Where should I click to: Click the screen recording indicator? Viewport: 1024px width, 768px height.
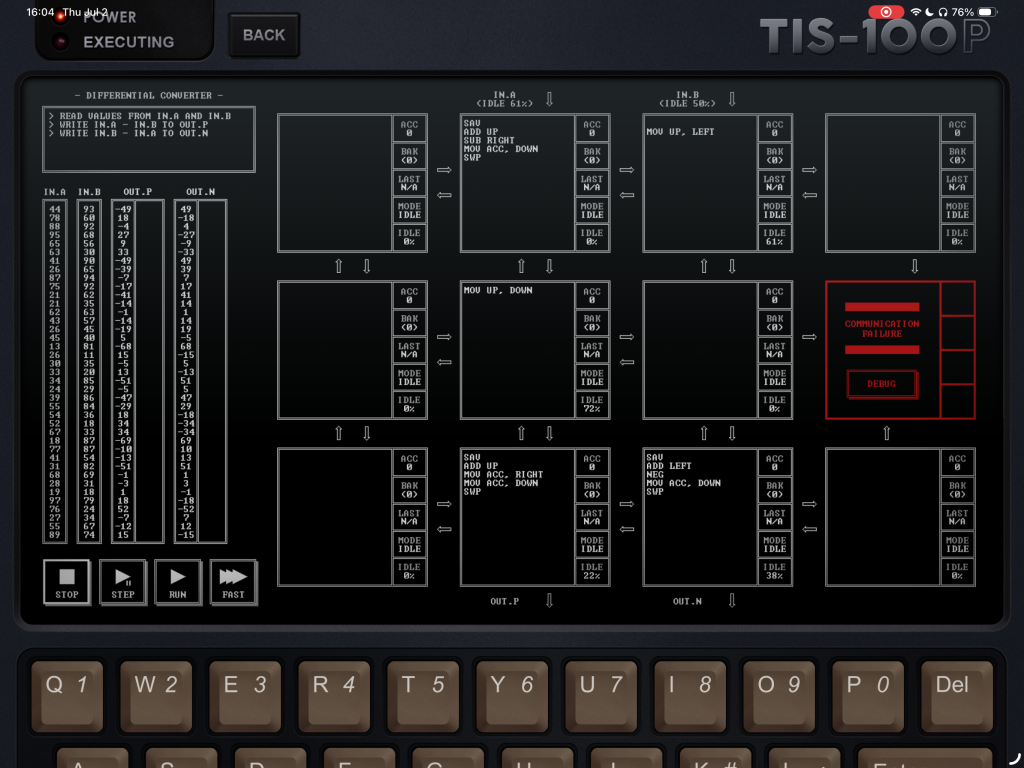click(x=886, y=12)
